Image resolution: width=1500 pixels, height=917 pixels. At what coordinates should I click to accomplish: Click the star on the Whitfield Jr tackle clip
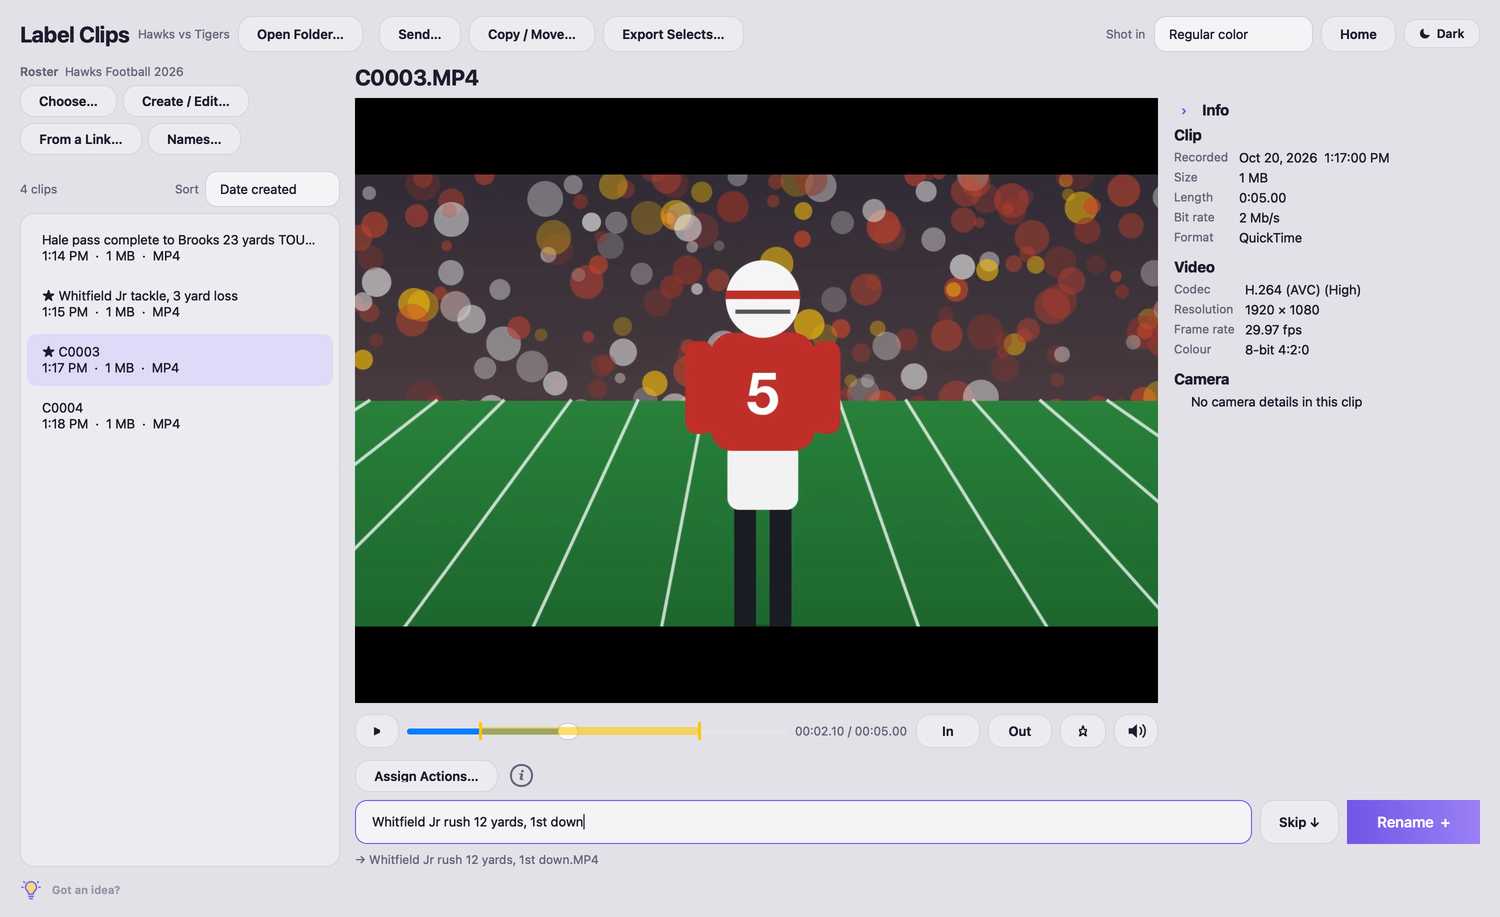[48, 296]
